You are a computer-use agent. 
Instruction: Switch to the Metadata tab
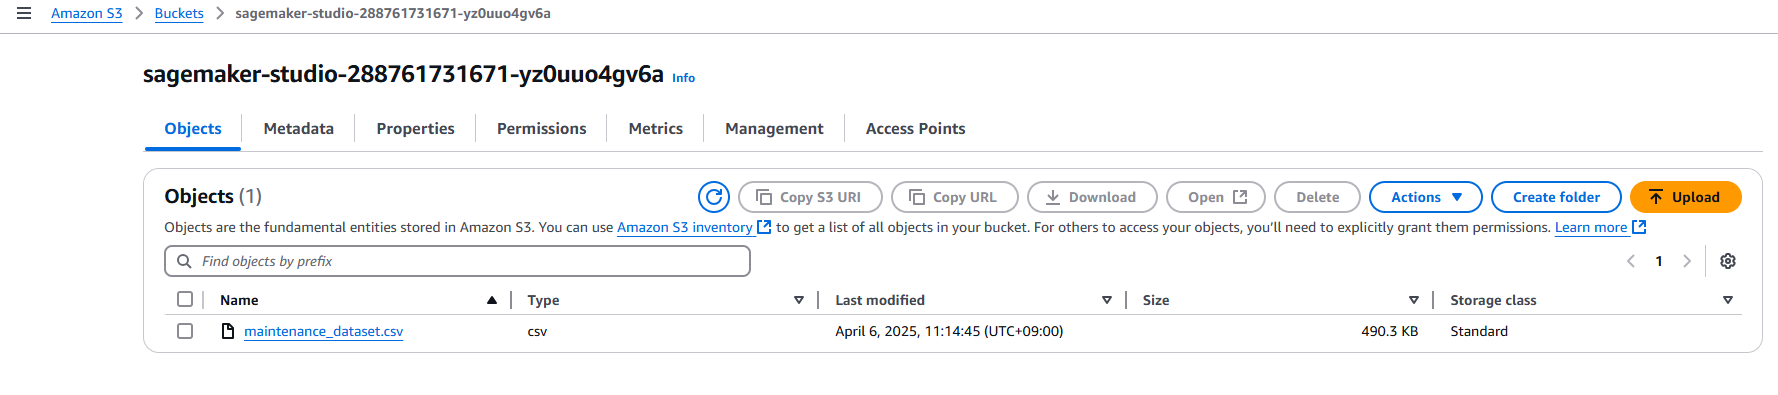click(299, 129)
